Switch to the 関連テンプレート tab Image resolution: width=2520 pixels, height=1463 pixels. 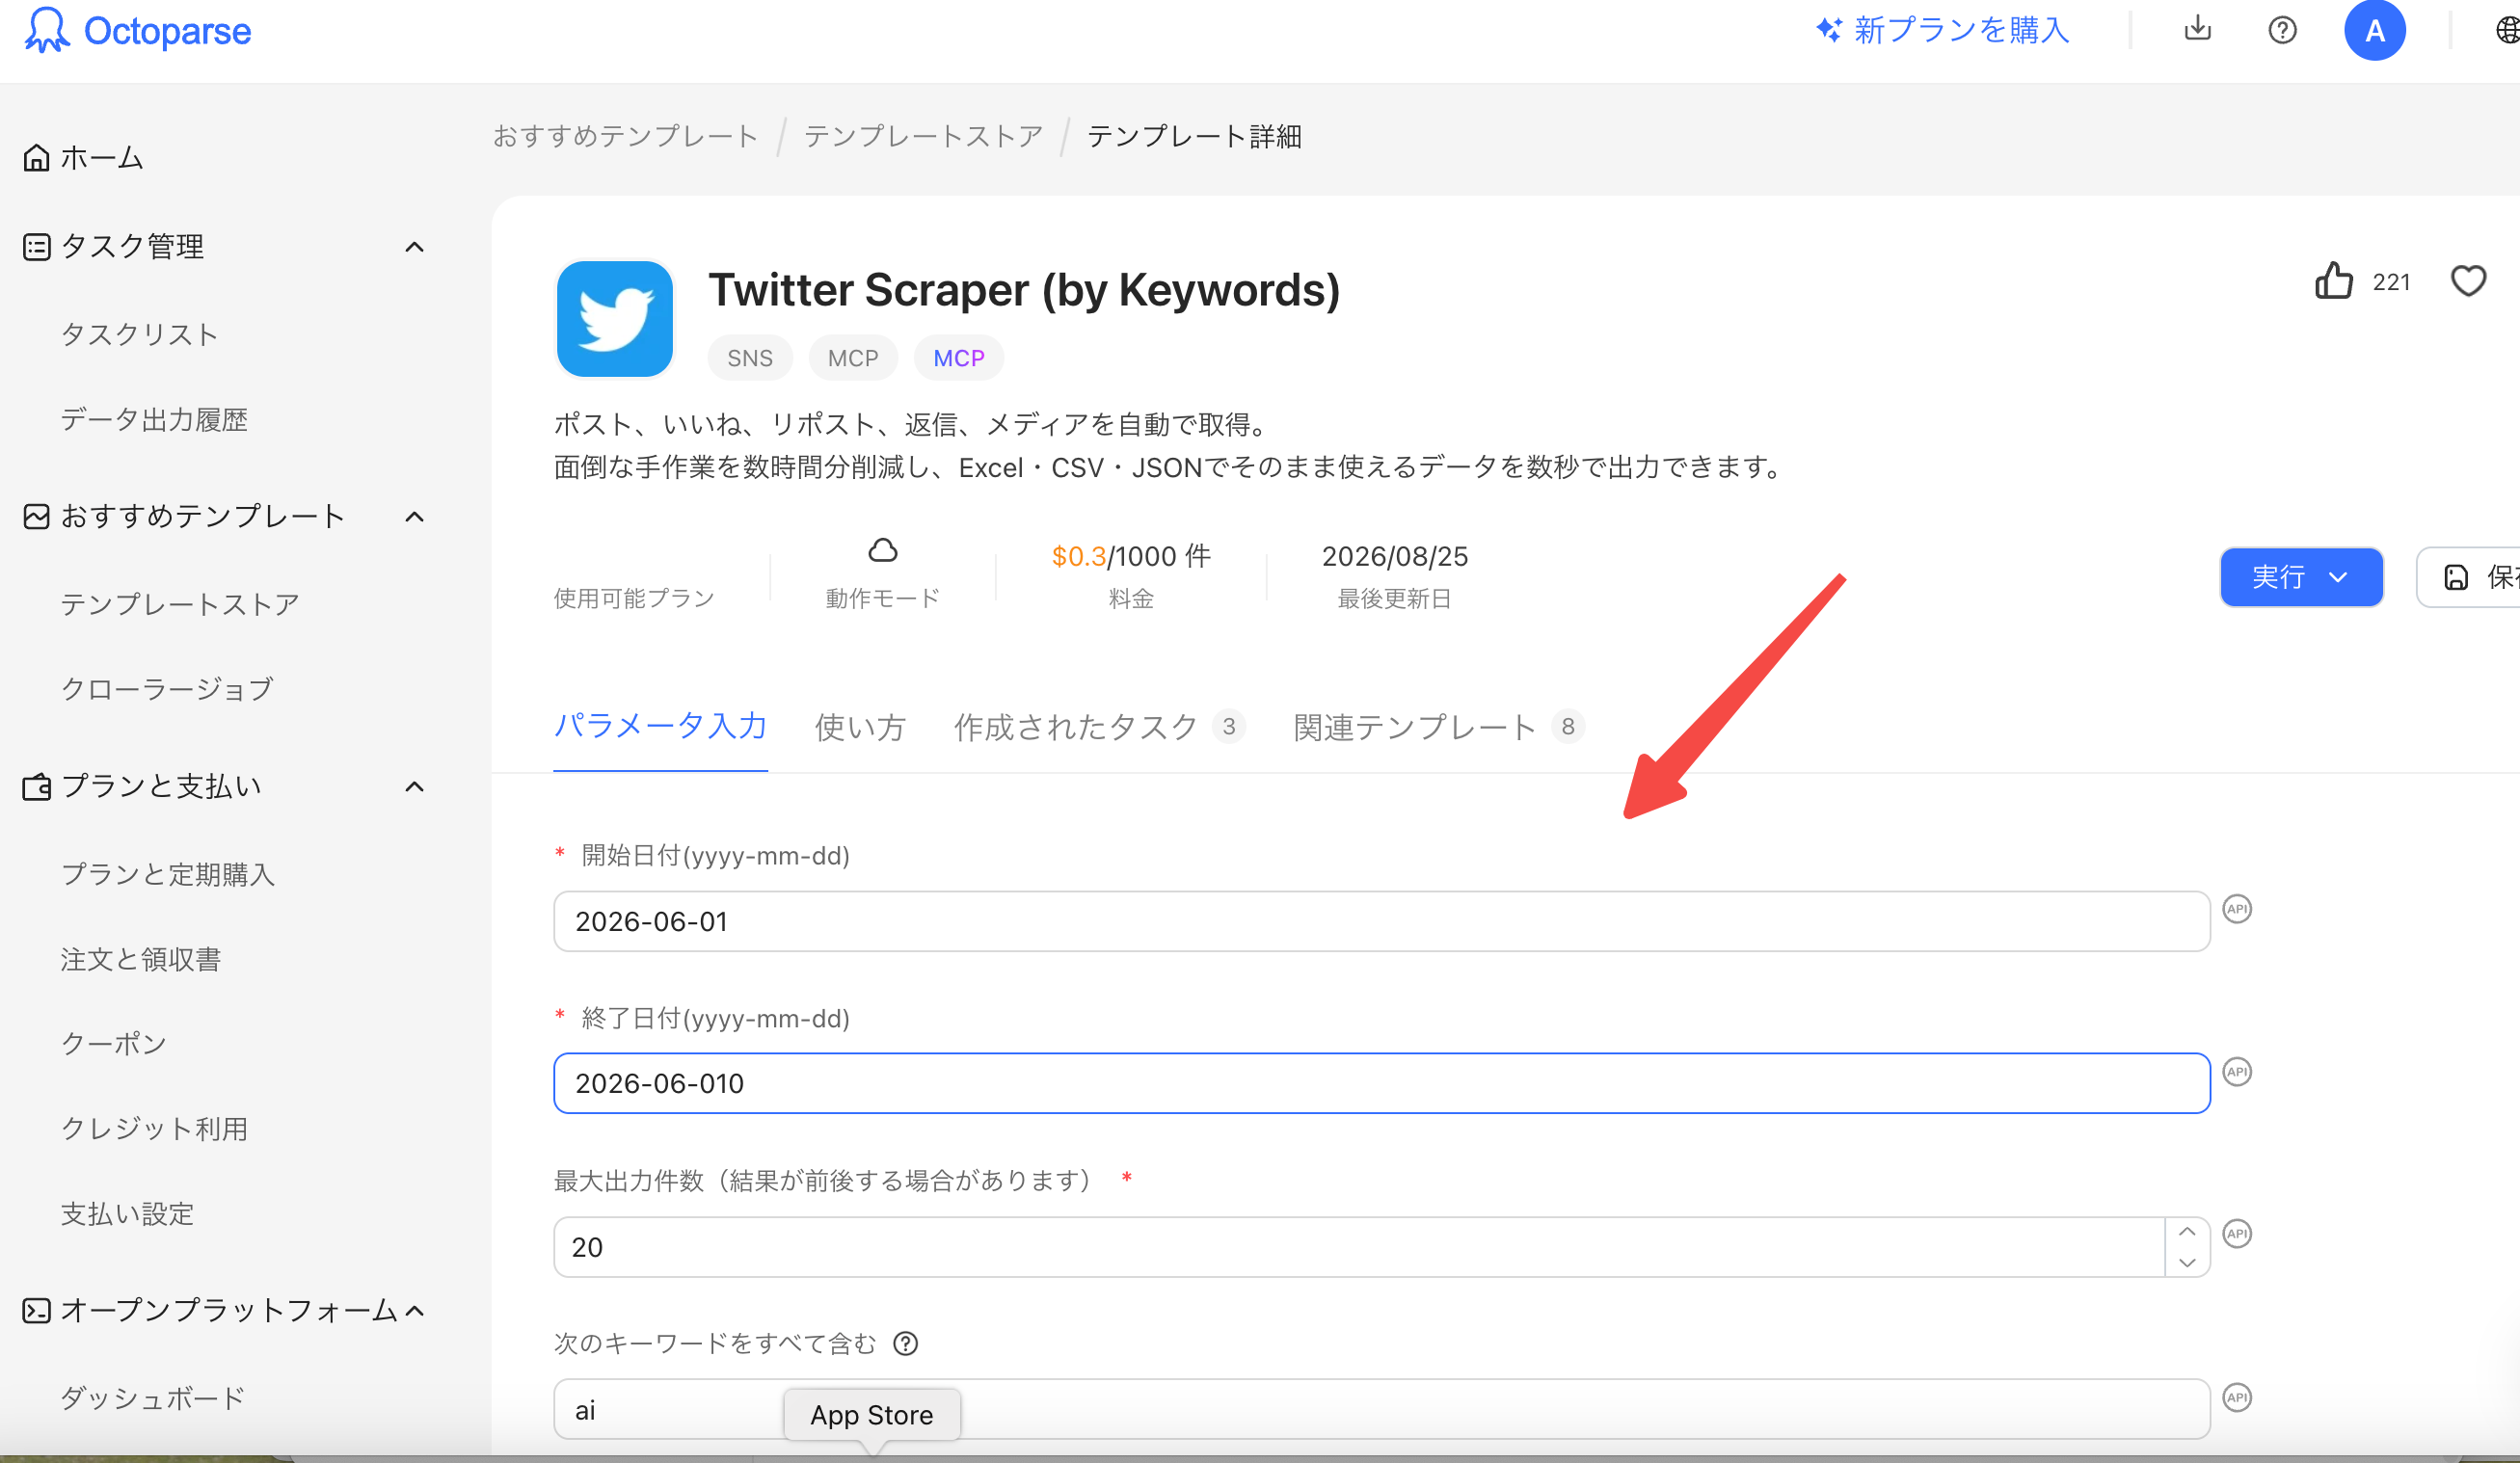1438,726
